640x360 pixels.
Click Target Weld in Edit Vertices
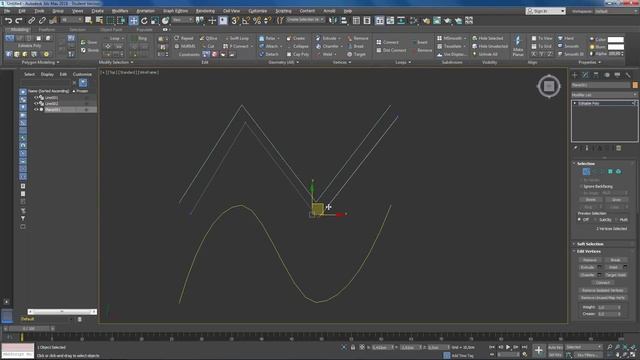pos(616,275)
